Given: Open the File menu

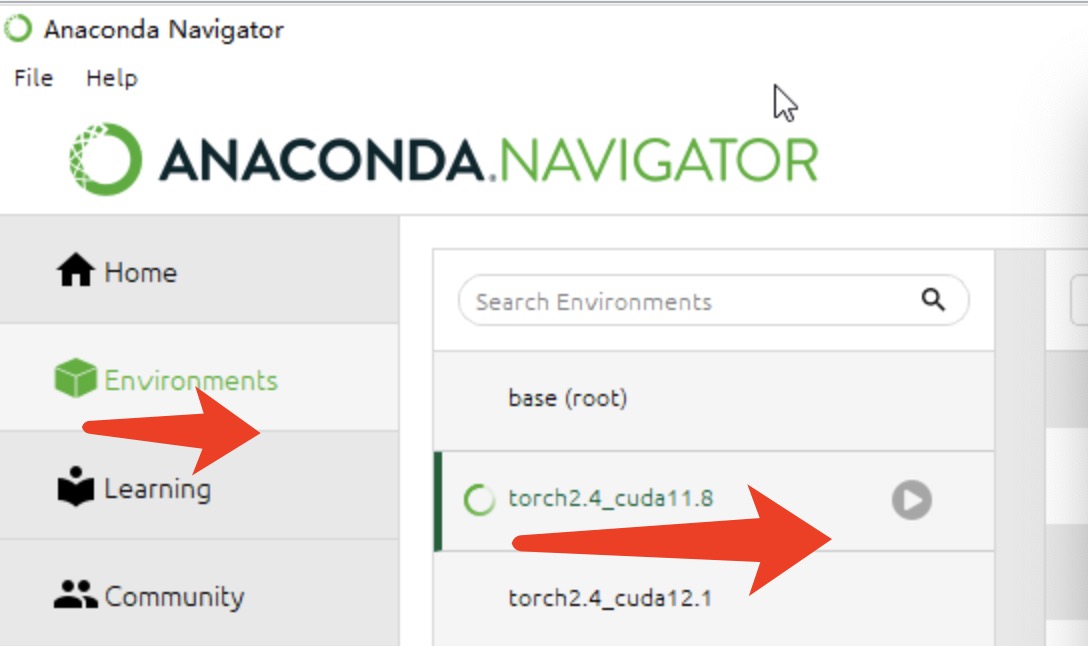Looking at the screenshot, I should [x=33, y=78].
